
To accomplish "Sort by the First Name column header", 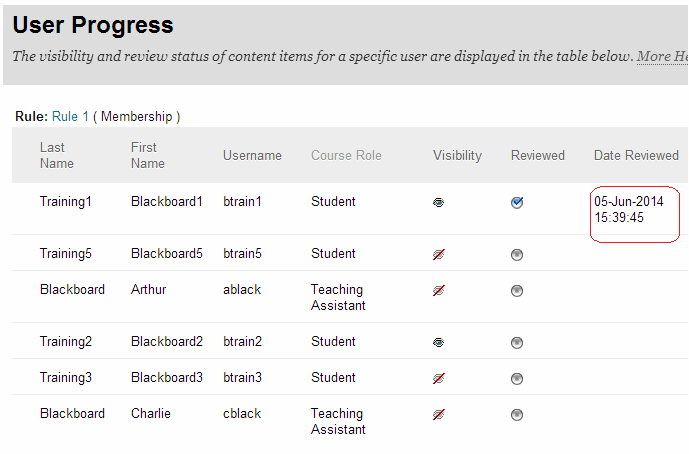I will tap(148, 156).
